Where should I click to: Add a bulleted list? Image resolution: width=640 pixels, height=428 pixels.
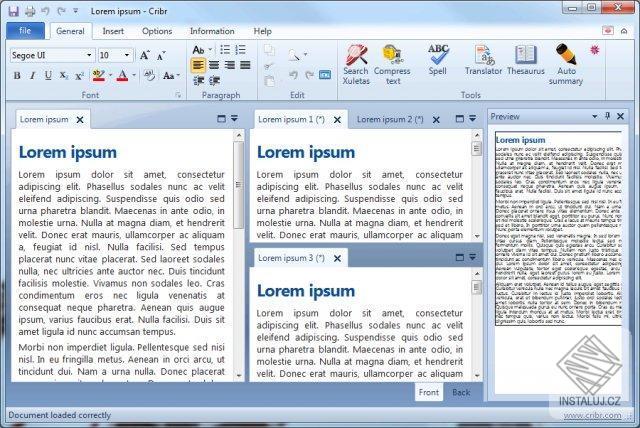(225, 50)
